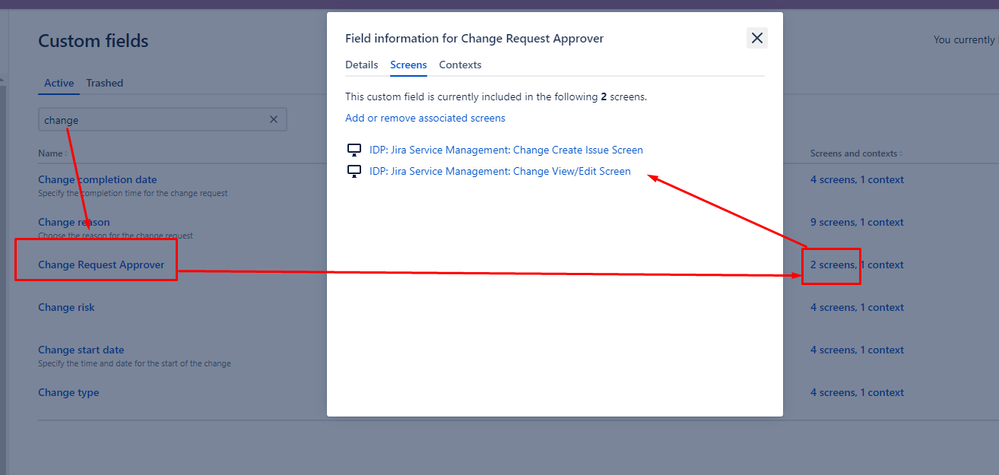Click 'Specify the completion time' description text
This screenshot has height=475, width=999.
[133, 193]
